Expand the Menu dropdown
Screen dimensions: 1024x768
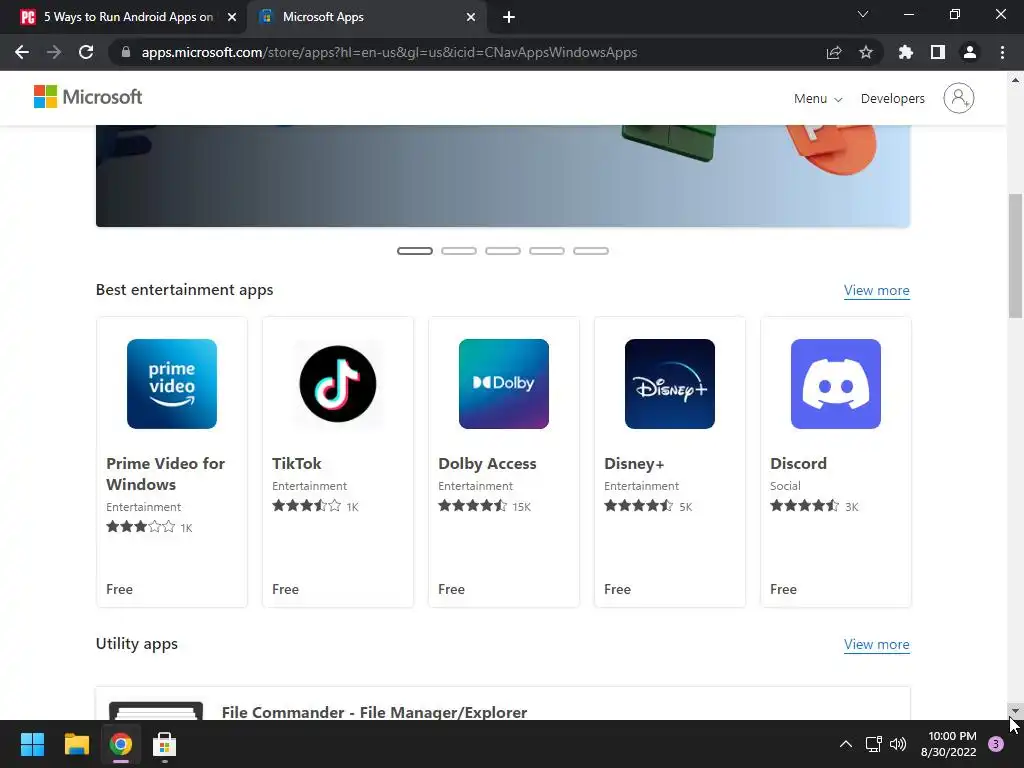coord(818,99)
